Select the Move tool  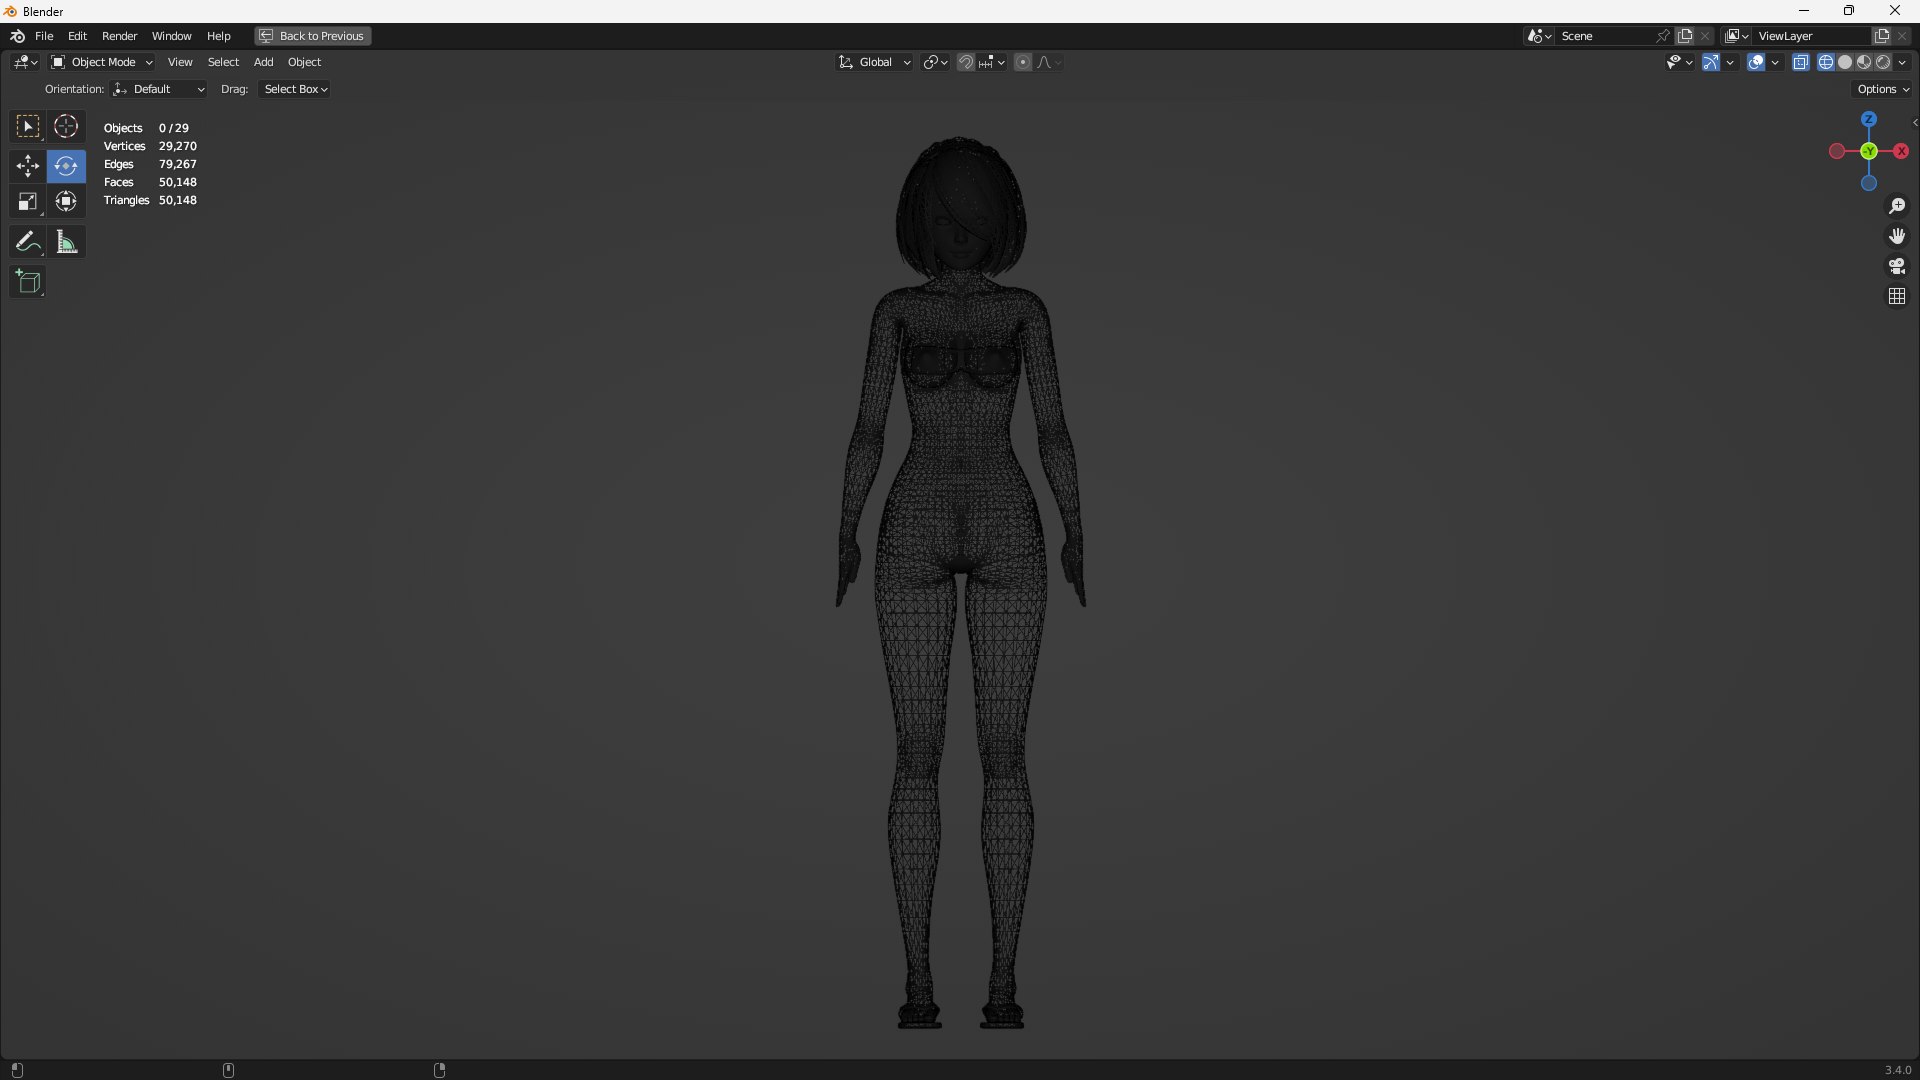pyautogui.click(x=27, y=166)
